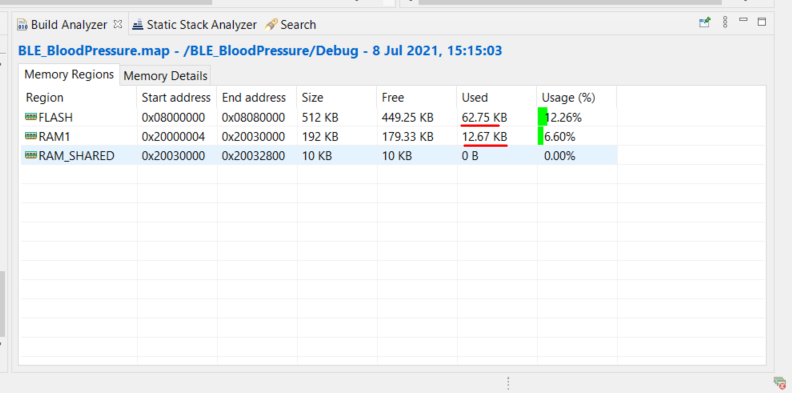Click the 0.00% usage cell

pyautogui.click(x=559, y=156)
